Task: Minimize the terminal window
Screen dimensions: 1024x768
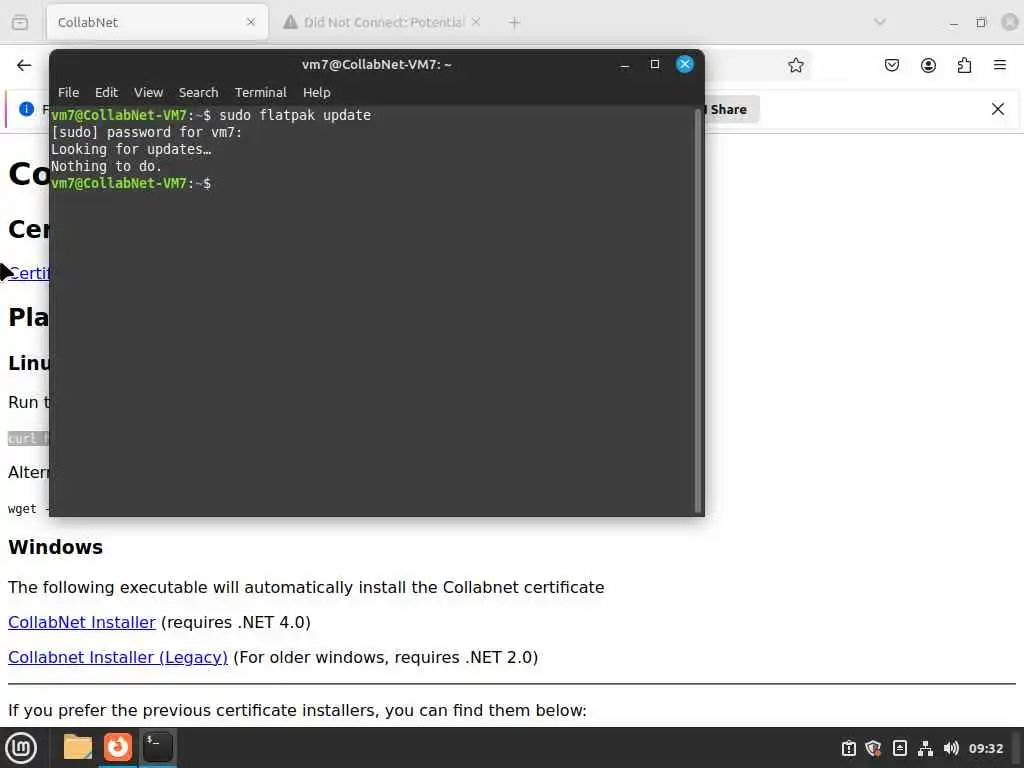Action: tap(624, 65)
